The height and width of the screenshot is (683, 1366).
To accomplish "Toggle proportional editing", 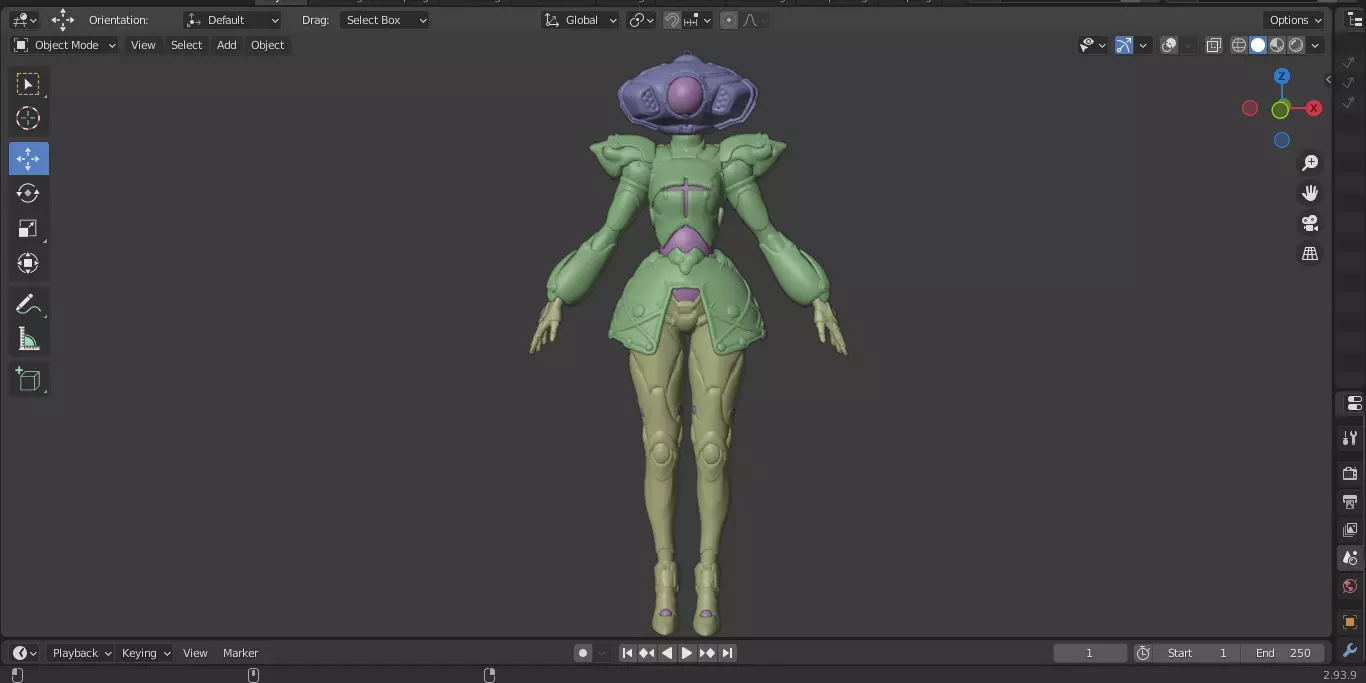I will pyautogui.click(x=728, y=20).
